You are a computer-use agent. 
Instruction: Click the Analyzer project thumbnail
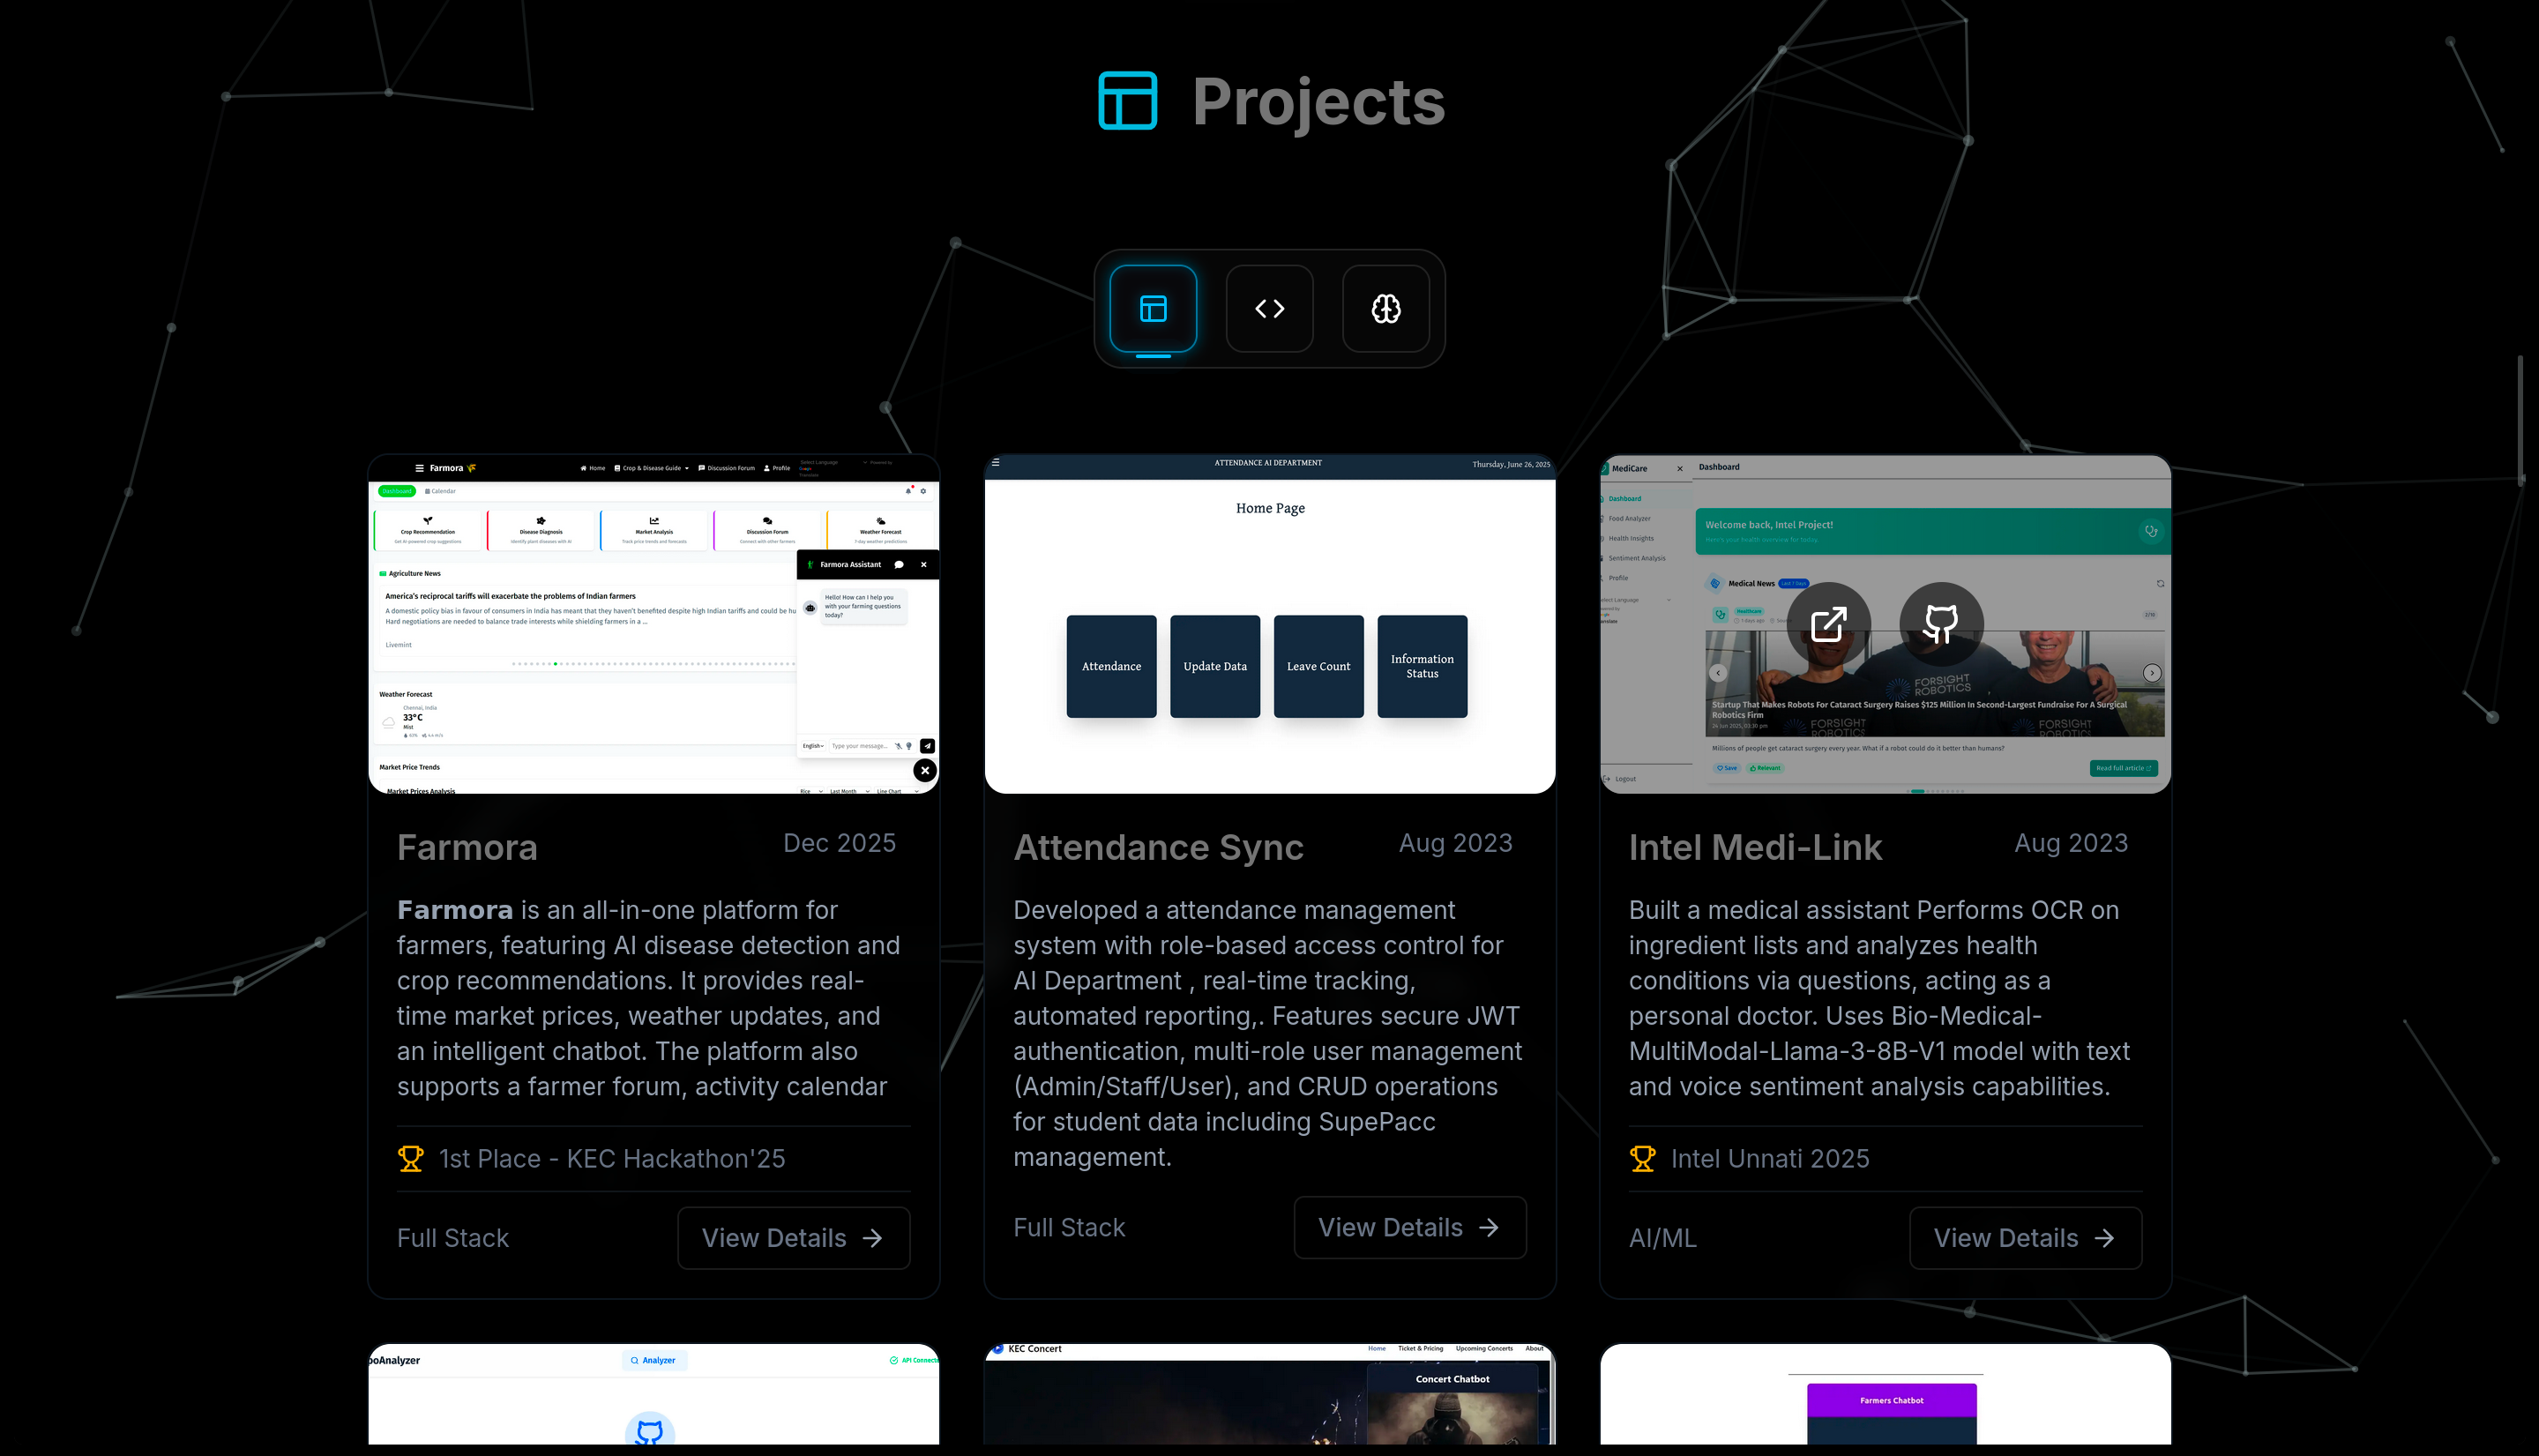pos(653,1395)
